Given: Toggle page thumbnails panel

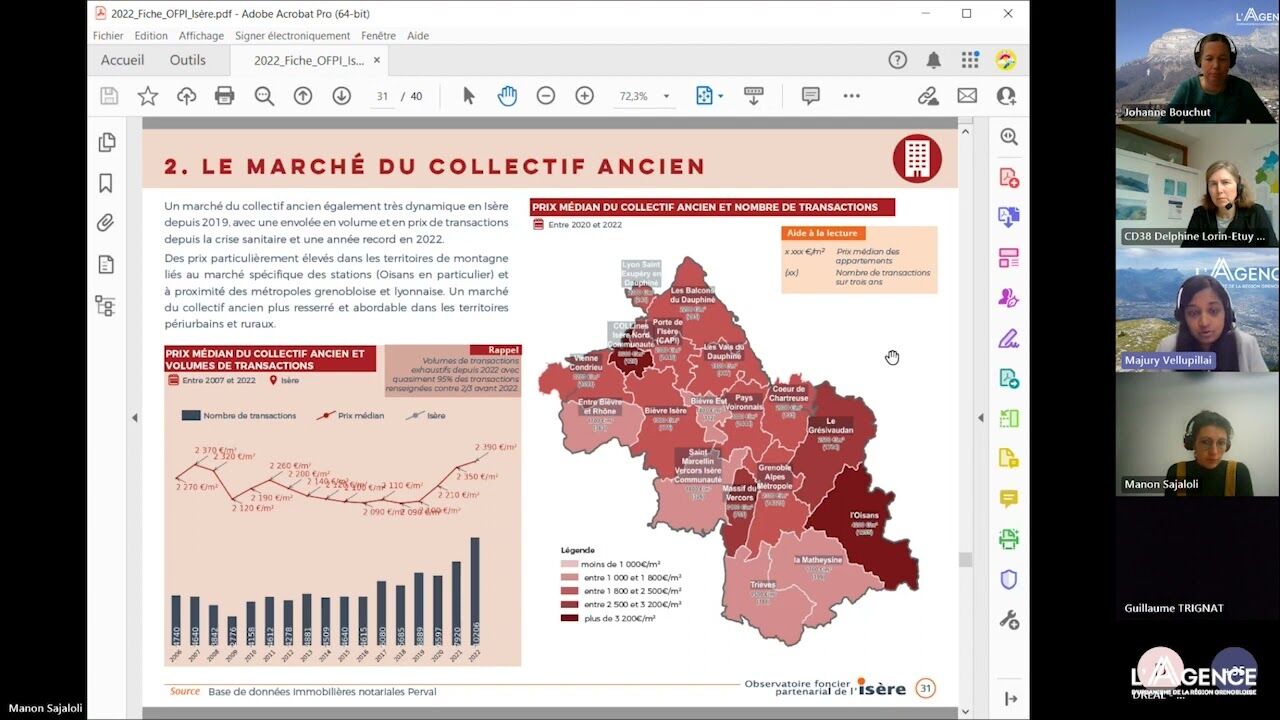Looking at the screenshot, I should click(x=106, y=143).
